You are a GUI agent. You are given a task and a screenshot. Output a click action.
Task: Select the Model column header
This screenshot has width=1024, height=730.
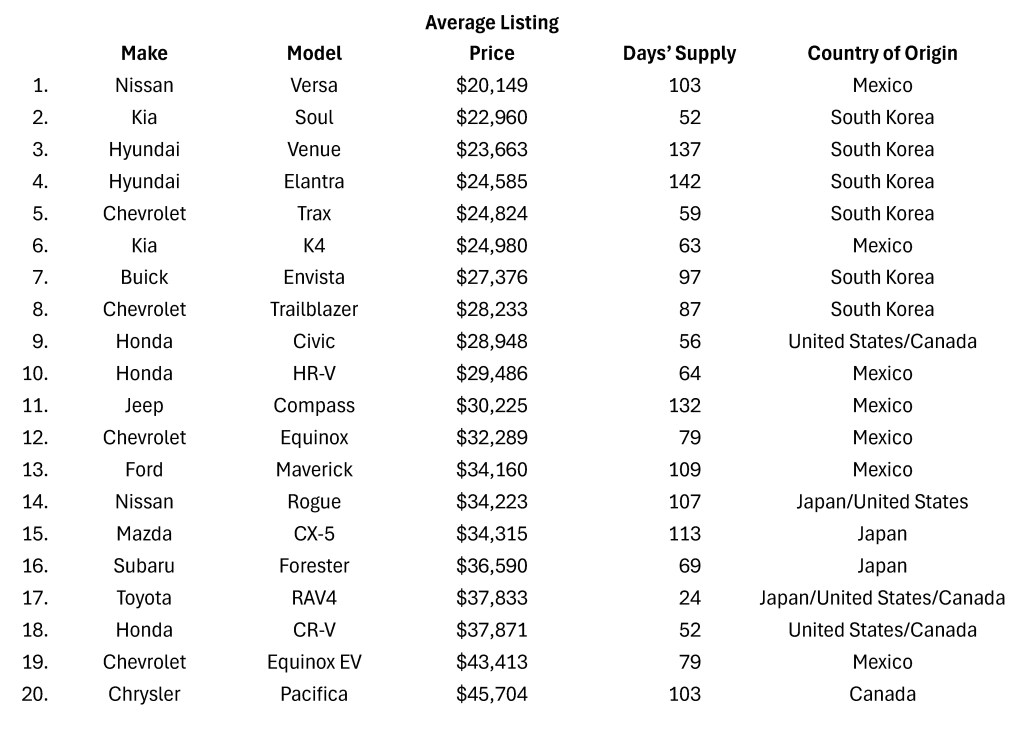[x=314, y=53]
